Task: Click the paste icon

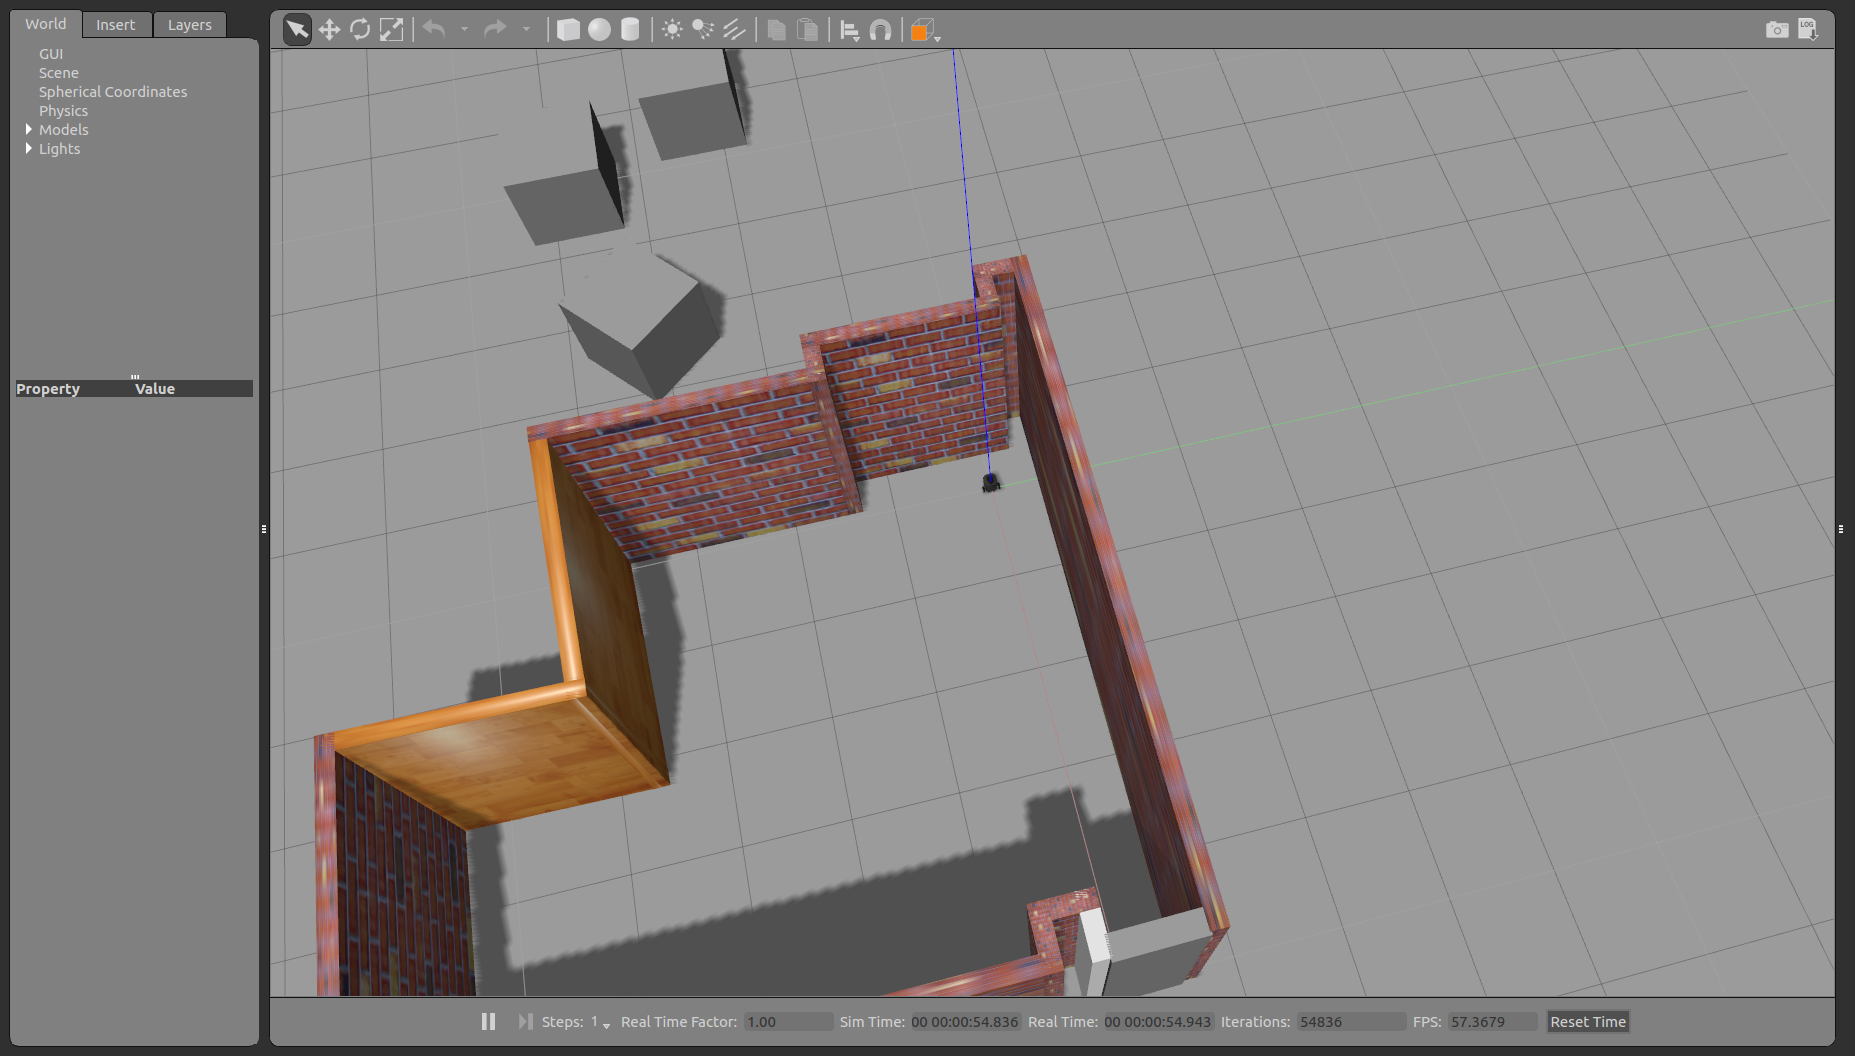Action: [x=807, y=30]
